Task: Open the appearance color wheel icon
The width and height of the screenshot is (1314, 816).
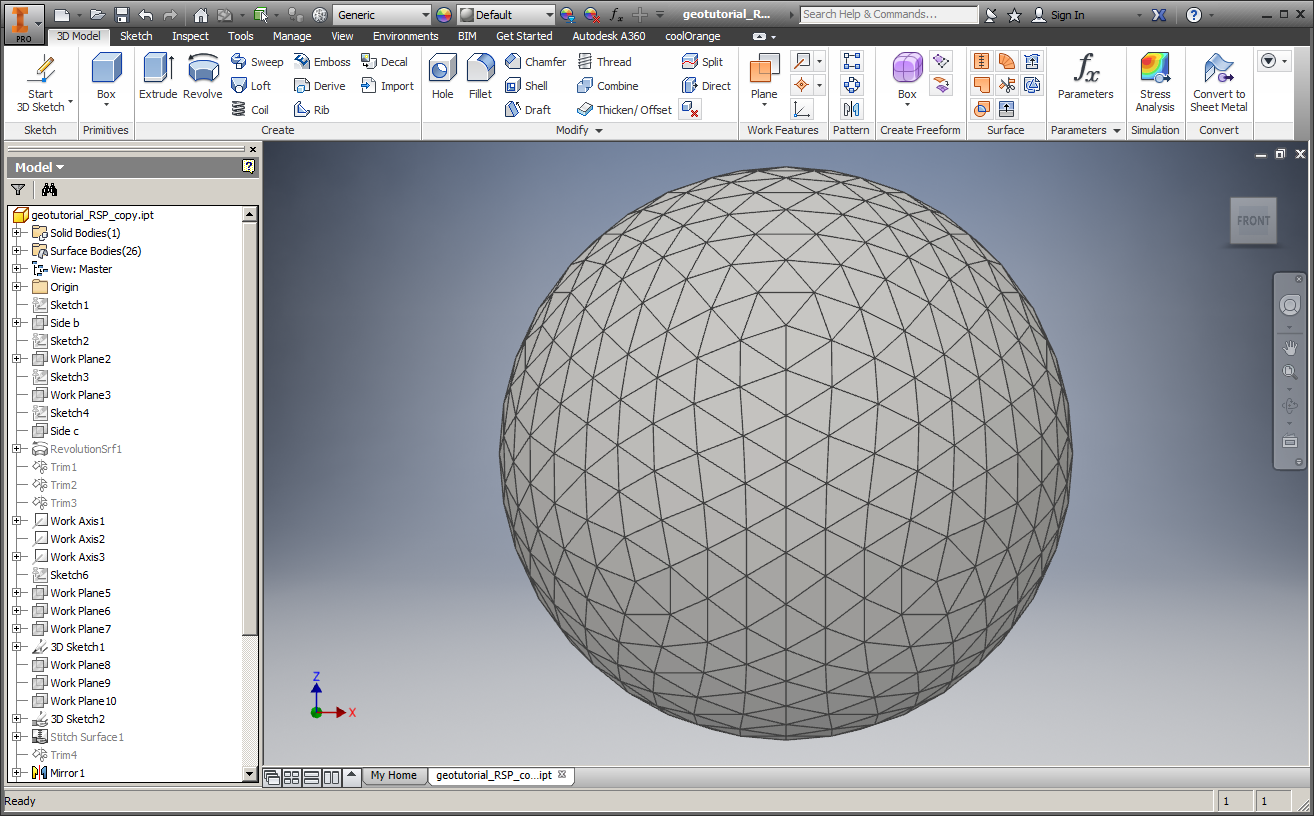Action: pos(444,15)
